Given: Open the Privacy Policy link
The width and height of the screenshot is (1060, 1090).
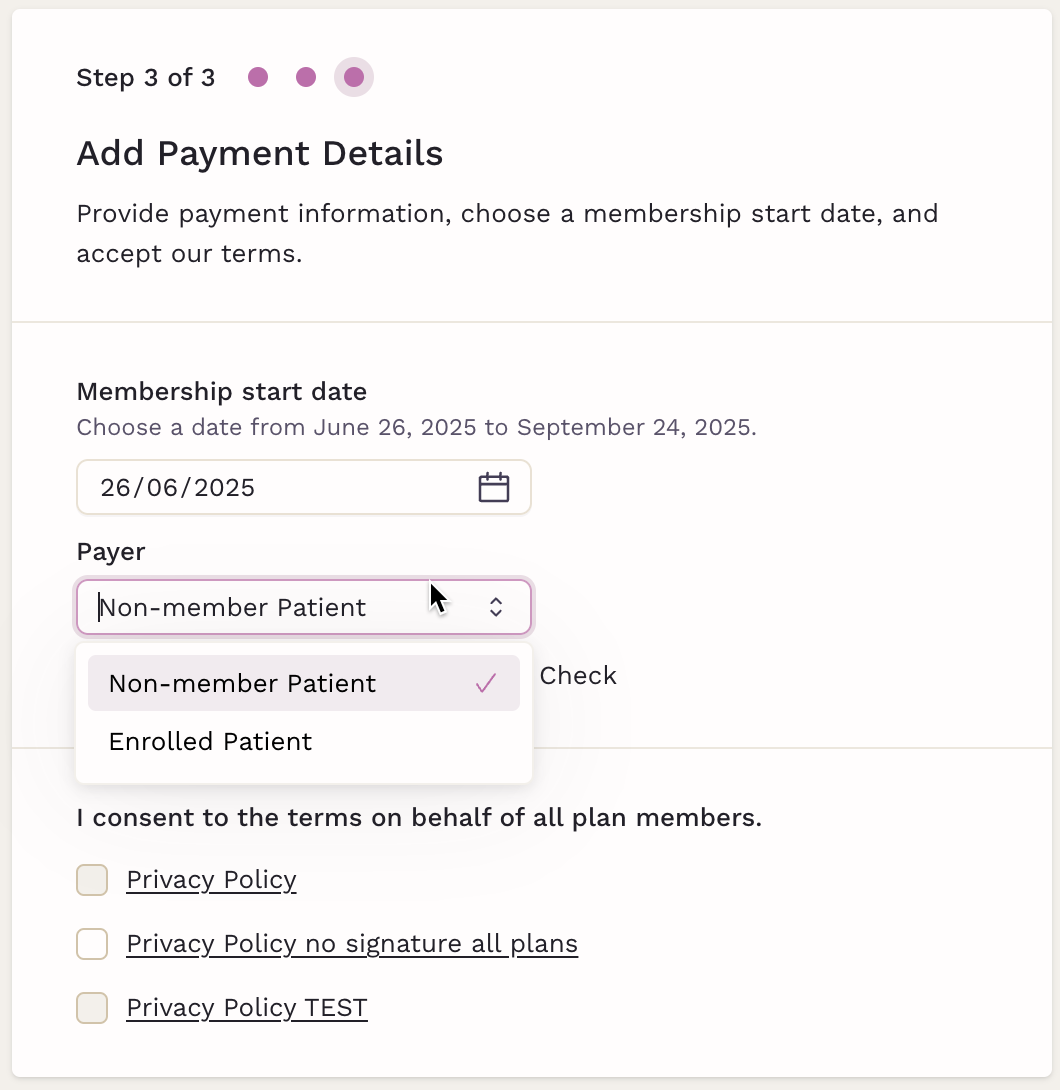Looking at the screenshot, I should pos(211,880).
